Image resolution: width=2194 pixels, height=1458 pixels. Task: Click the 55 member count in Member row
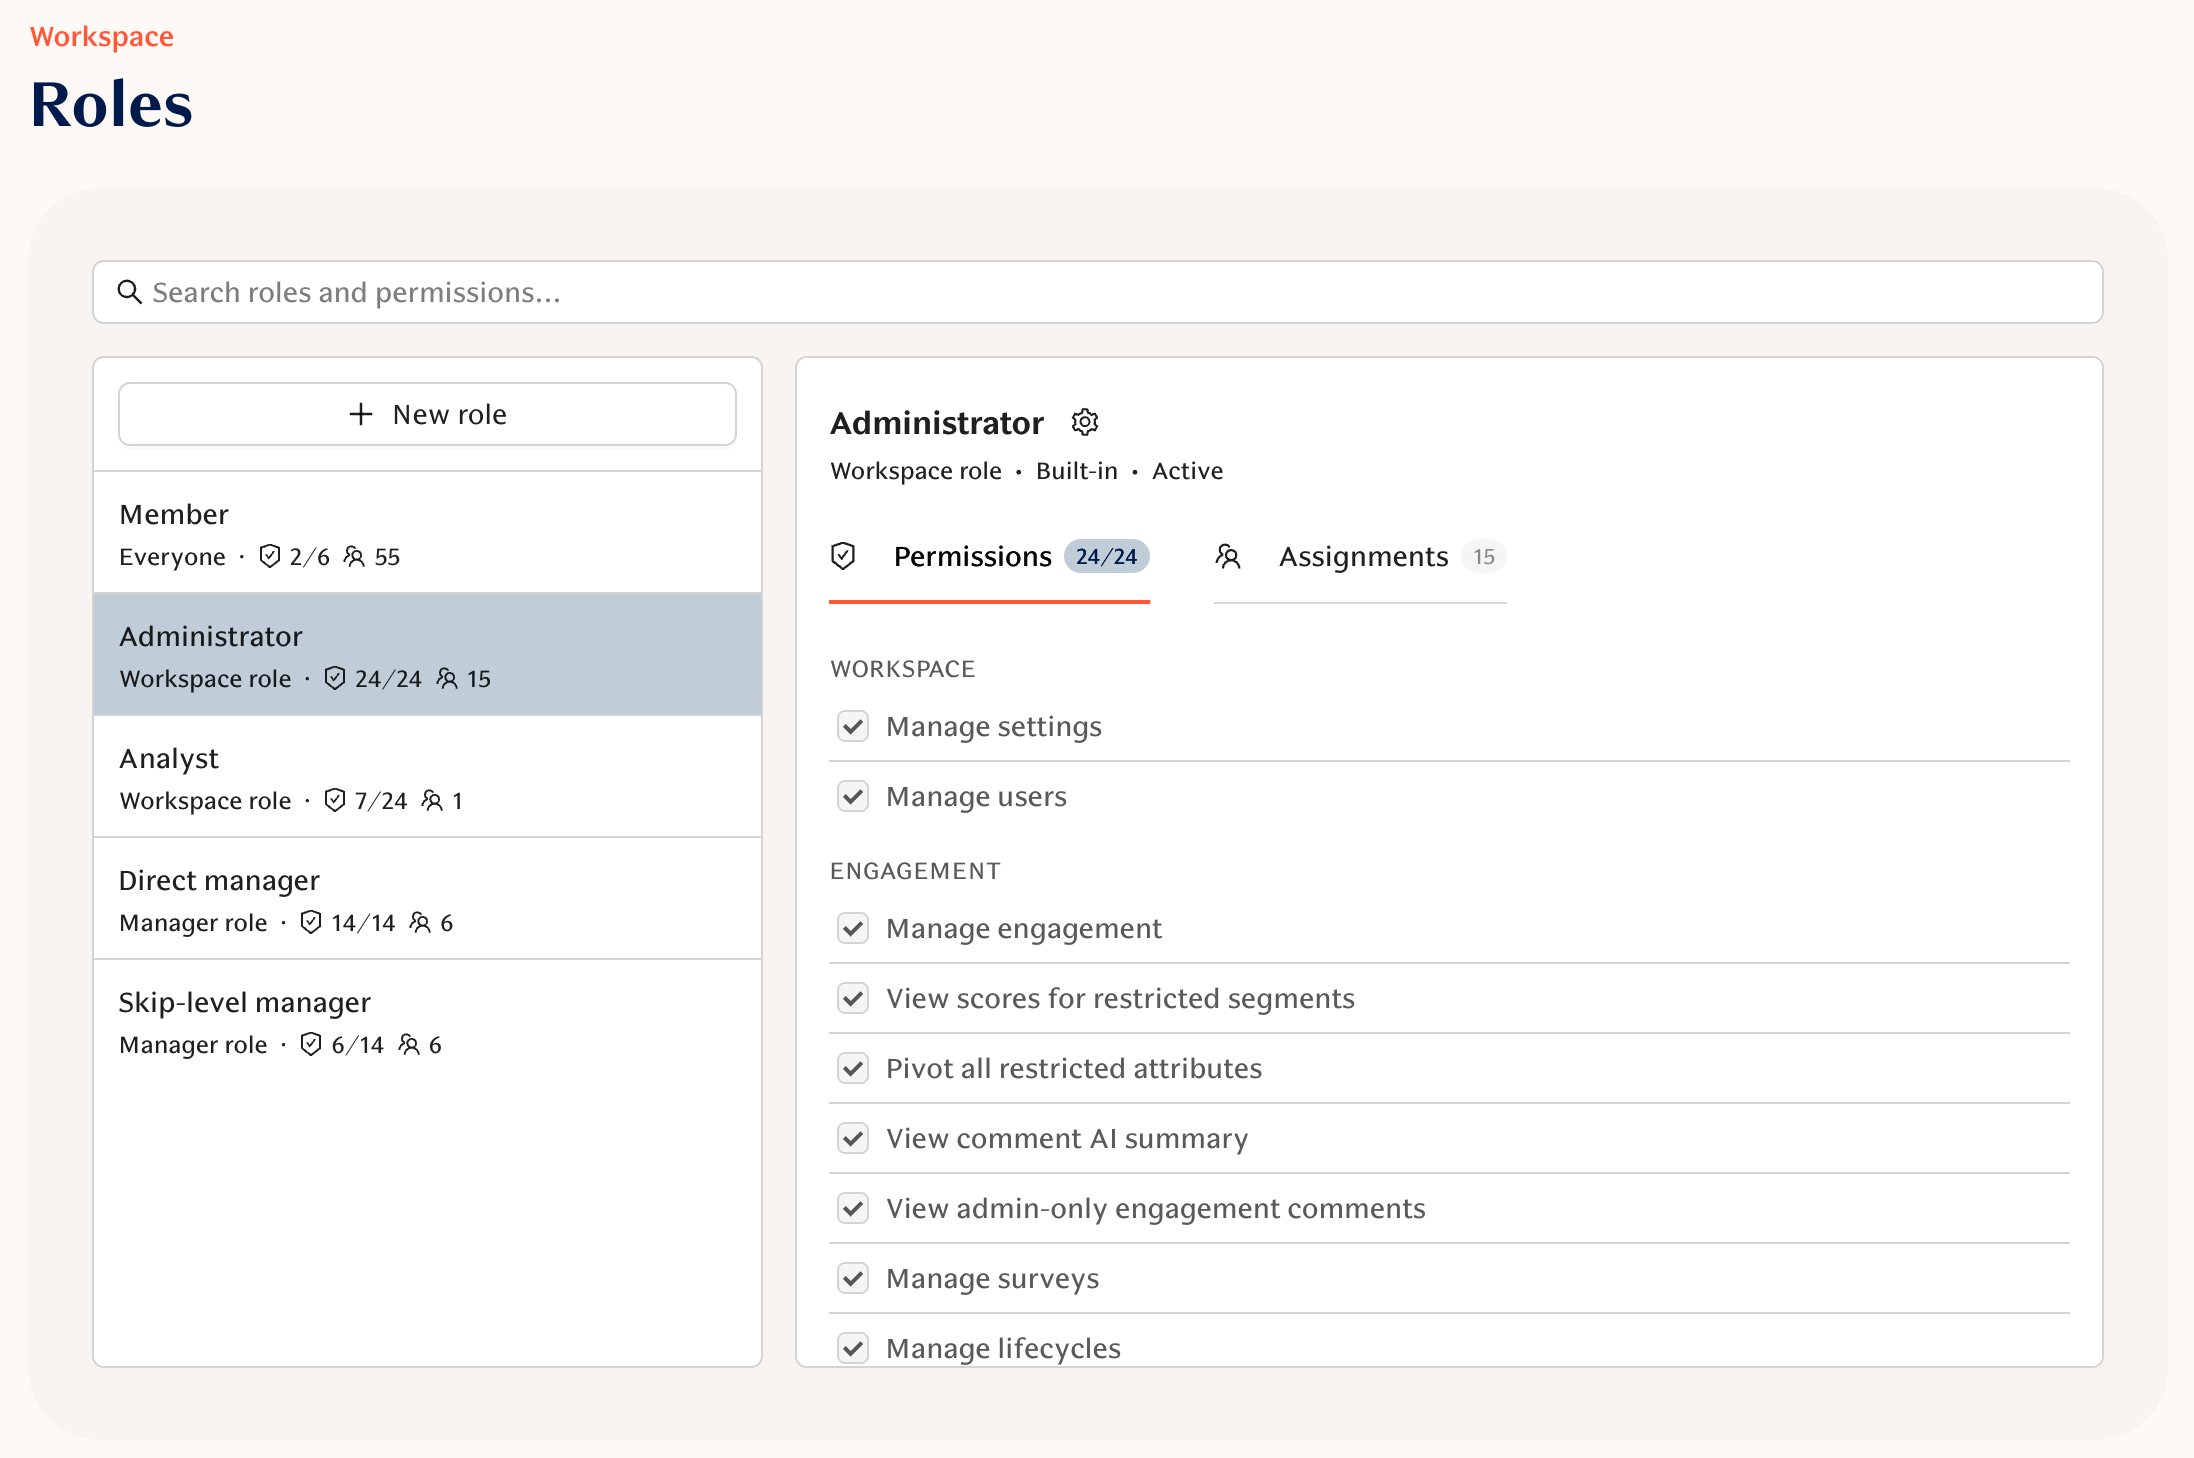(x=387, y=557)
